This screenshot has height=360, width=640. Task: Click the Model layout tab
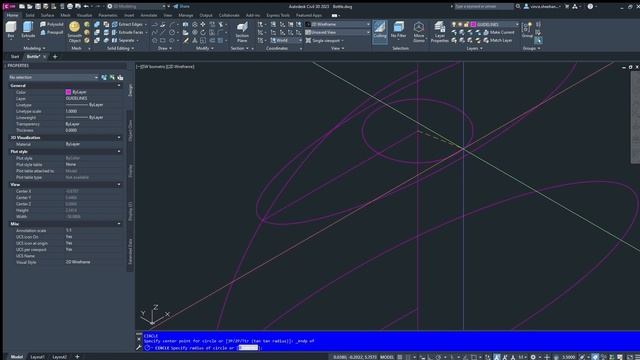click(16, 357)
